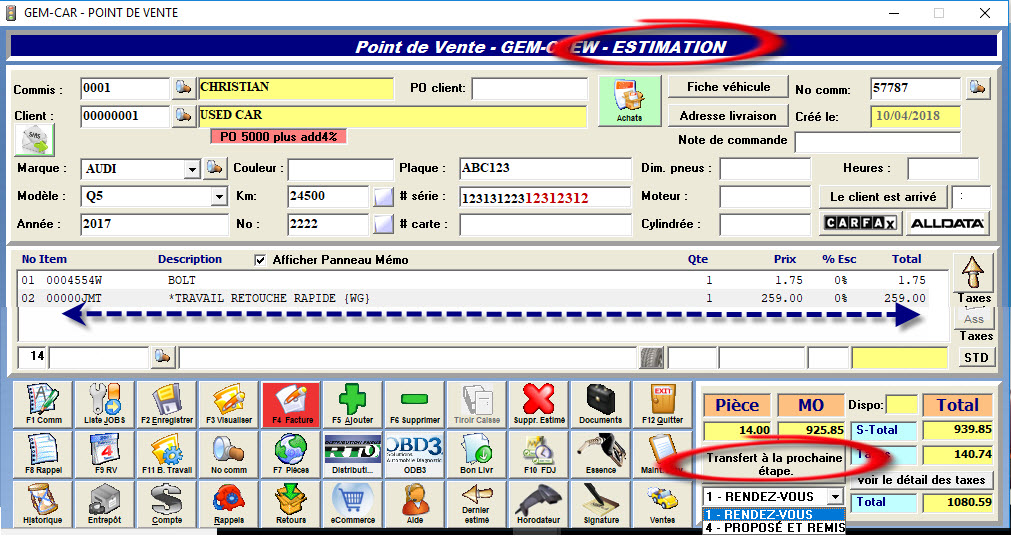Open CARFAX report button

(x=861, y=224)
